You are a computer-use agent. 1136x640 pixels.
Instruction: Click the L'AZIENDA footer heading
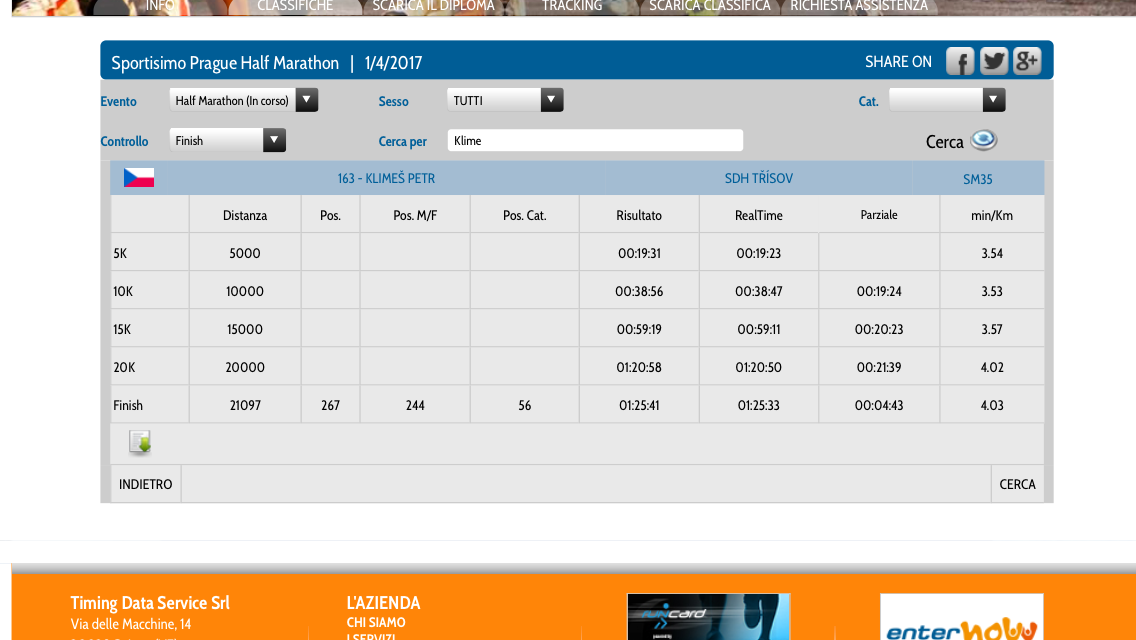[x=383, y=603]
